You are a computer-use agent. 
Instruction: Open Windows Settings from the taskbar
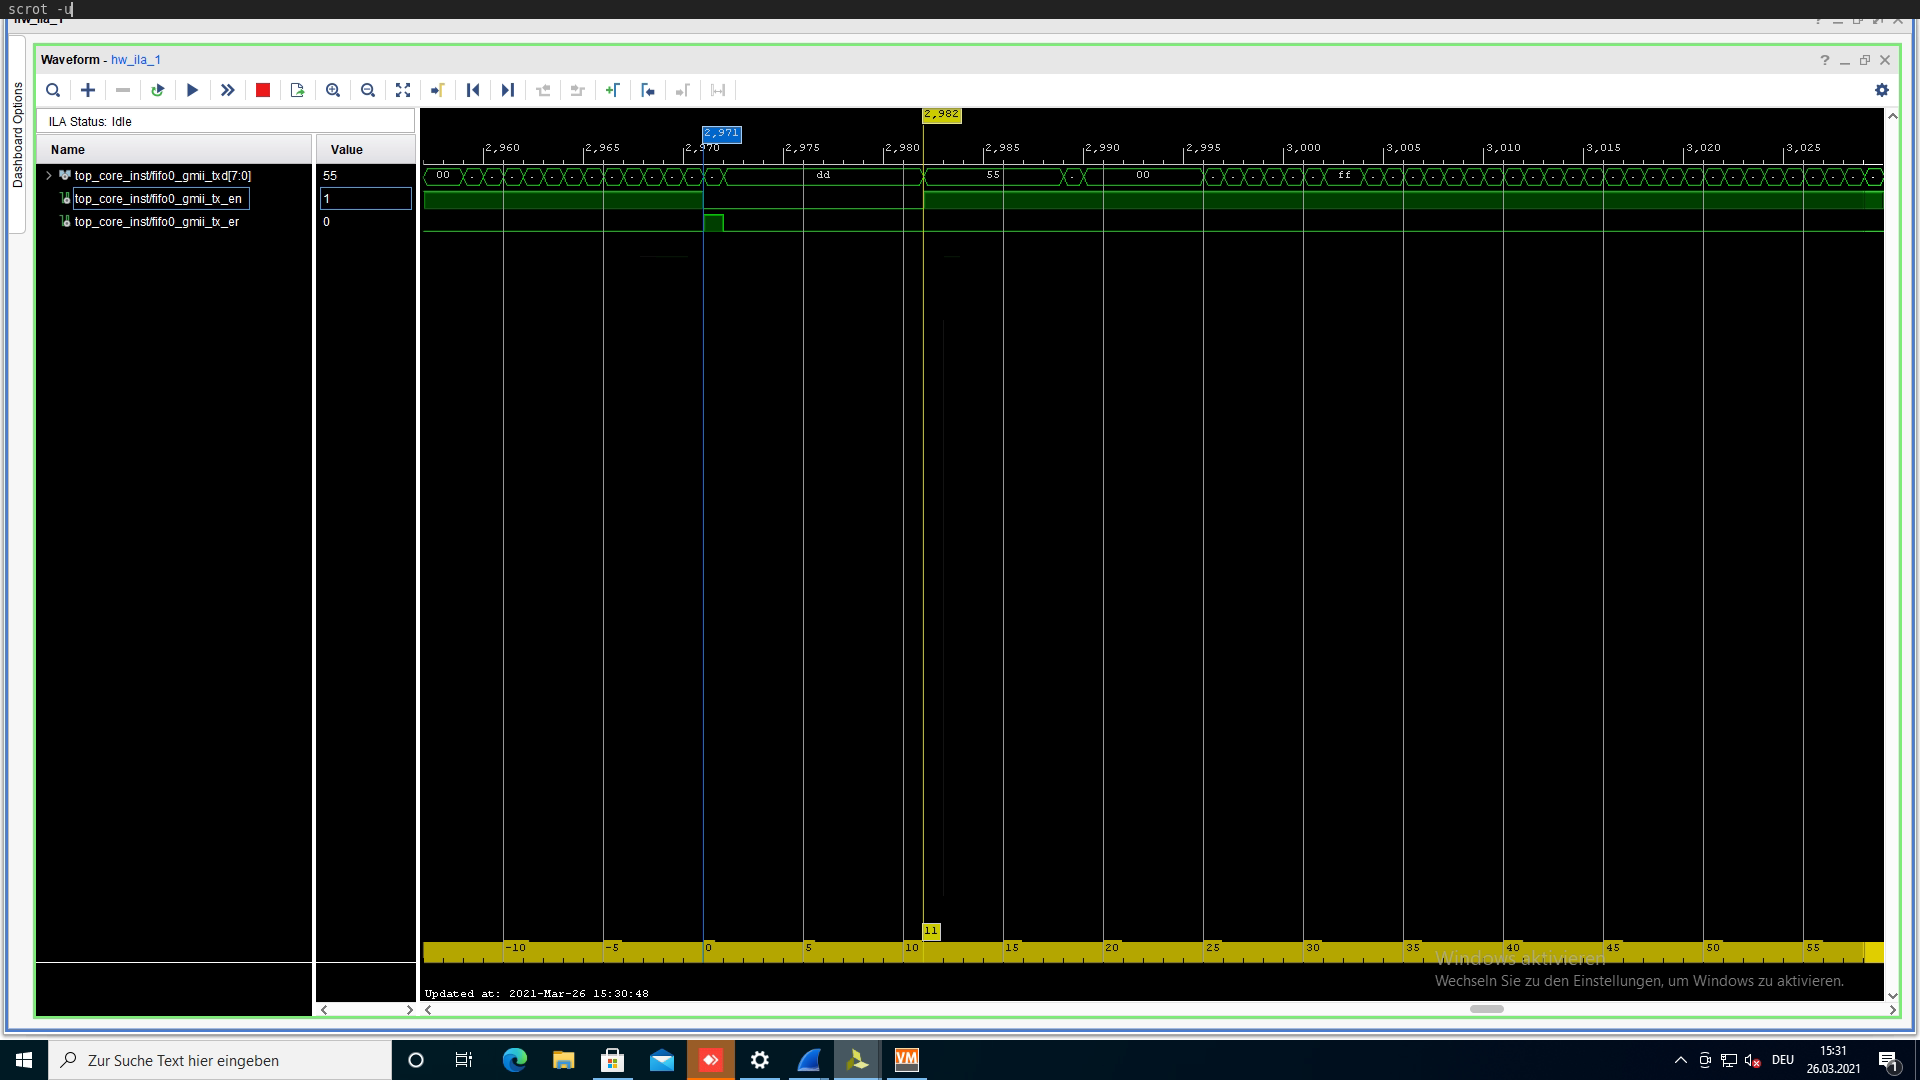(x=760, y=1060)
